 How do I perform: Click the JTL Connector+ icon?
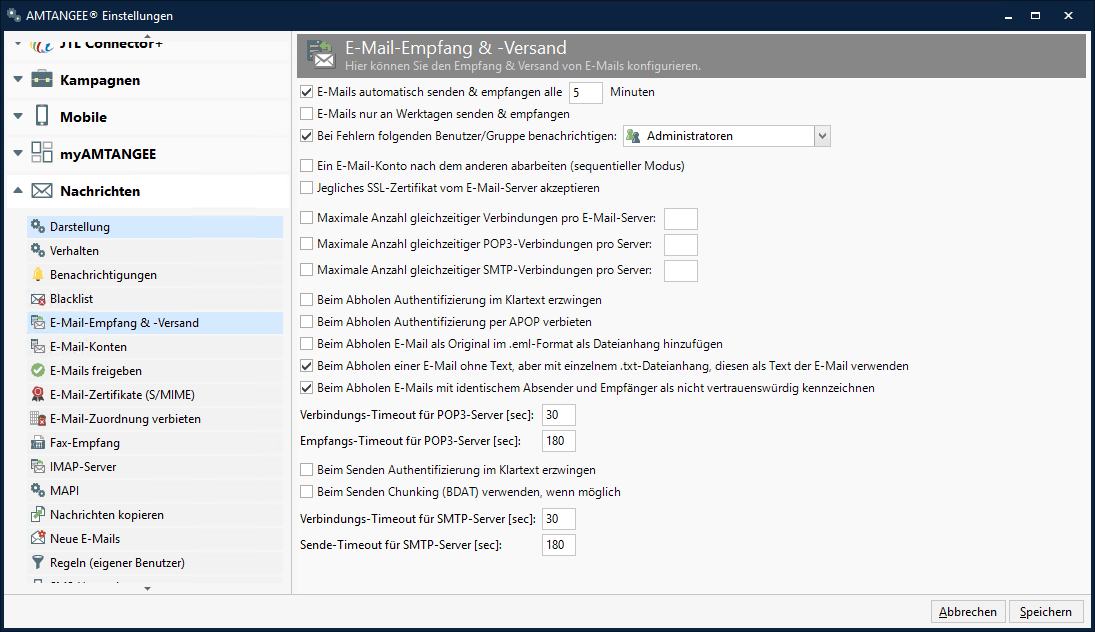pyautogui.click(x=42, y=45)
